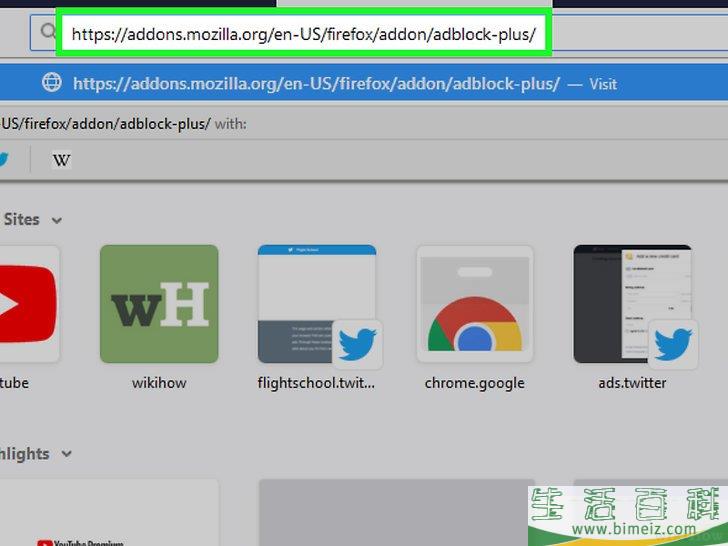This screenshot has height=546, width=728.
Task: Open the flightschool.twitter top site tile
Action: (317, 304)
